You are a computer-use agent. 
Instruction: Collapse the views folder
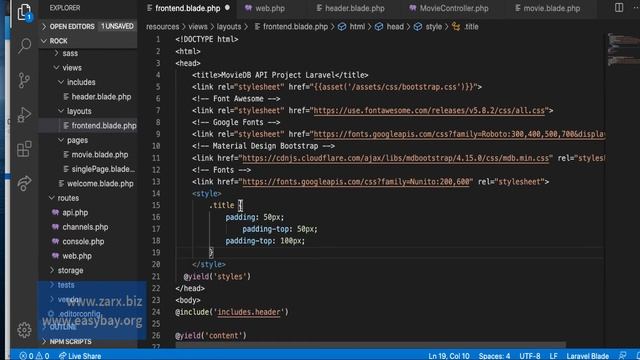(72, 68)
